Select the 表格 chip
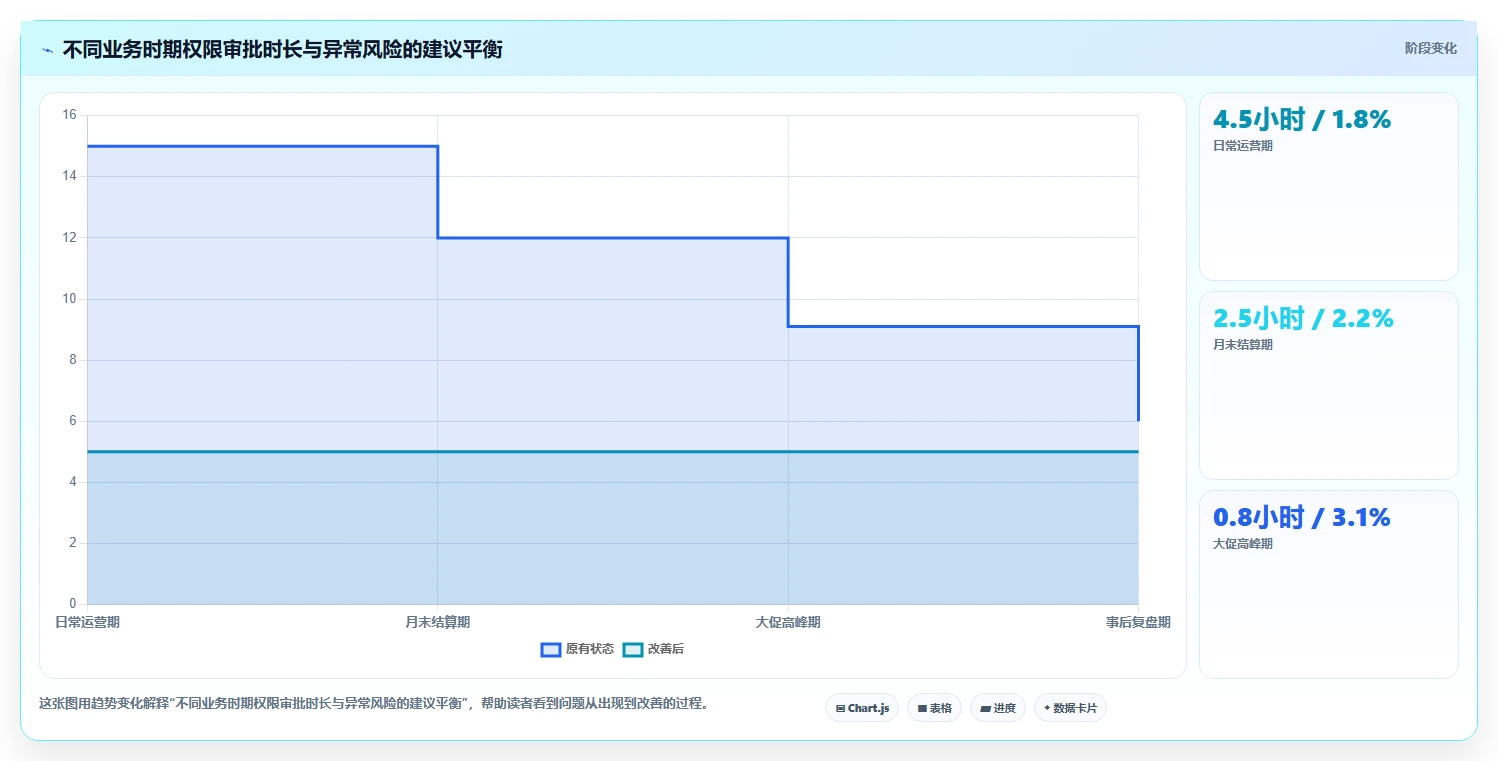1498x761 pixels. coord(934,708)
